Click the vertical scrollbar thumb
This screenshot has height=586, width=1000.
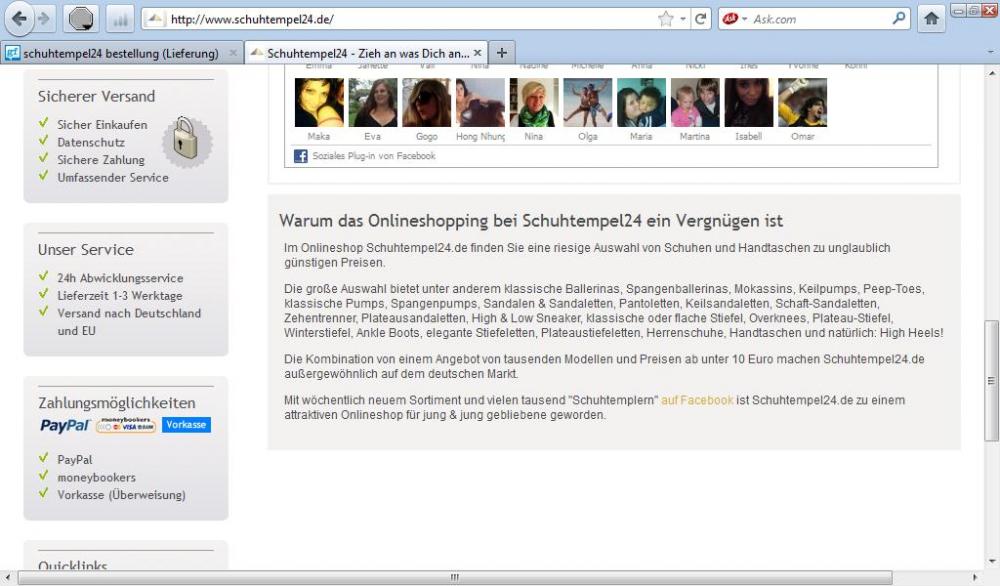tap(991, 381)
